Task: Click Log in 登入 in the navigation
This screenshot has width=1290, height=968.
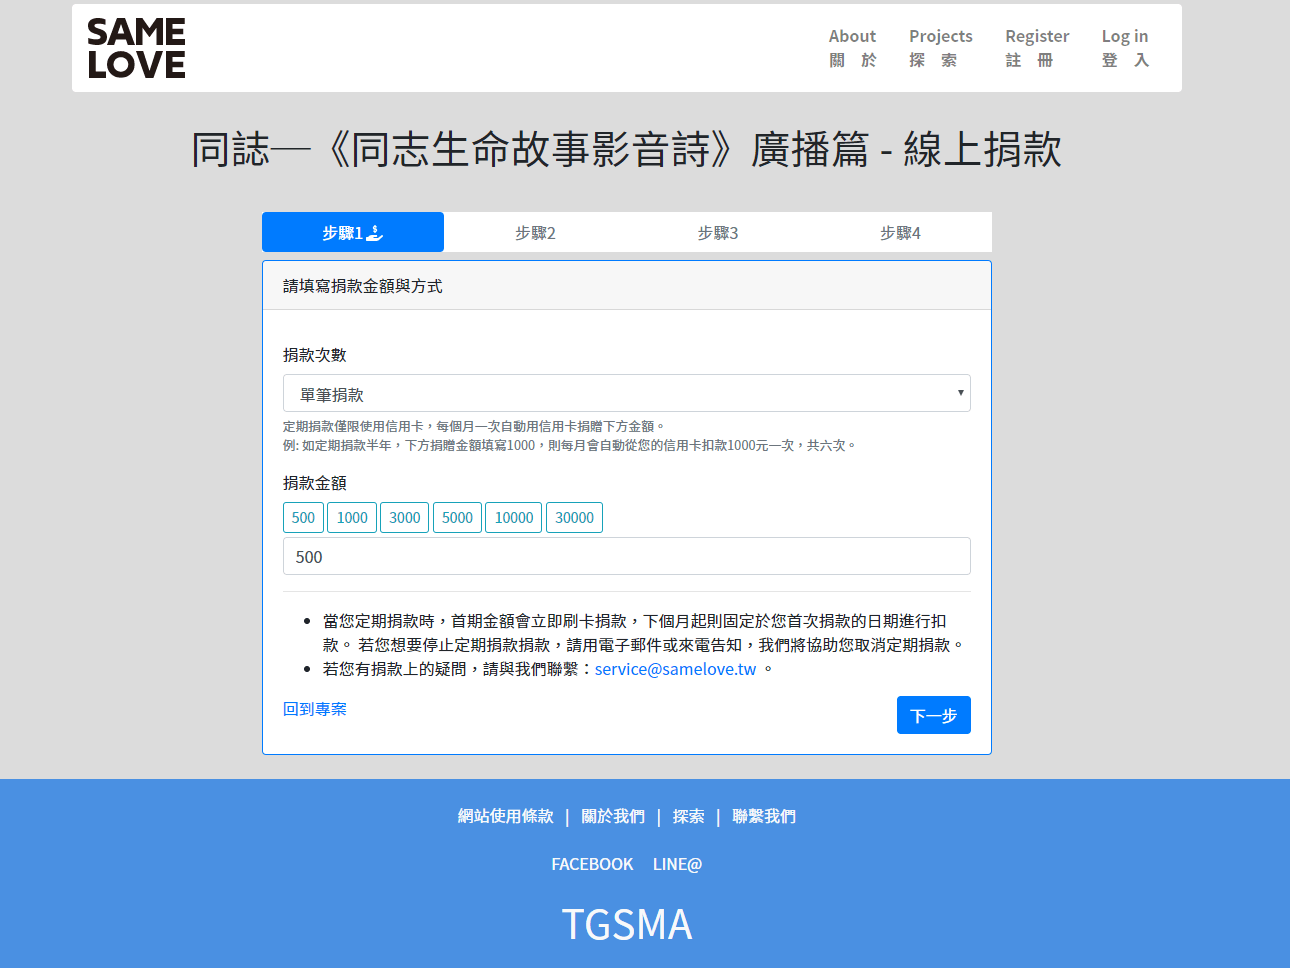Action: point(1124,47)
